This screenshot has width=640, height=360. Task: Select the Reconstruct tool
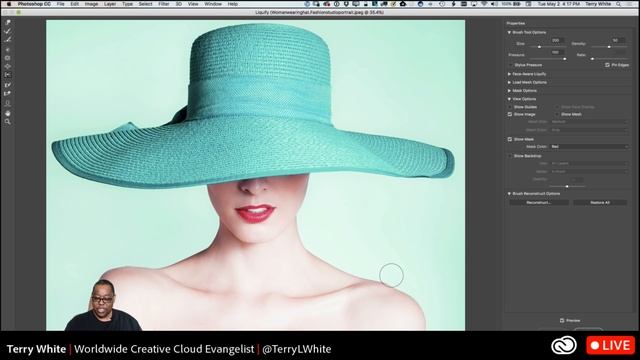click(x=8, y=31)
